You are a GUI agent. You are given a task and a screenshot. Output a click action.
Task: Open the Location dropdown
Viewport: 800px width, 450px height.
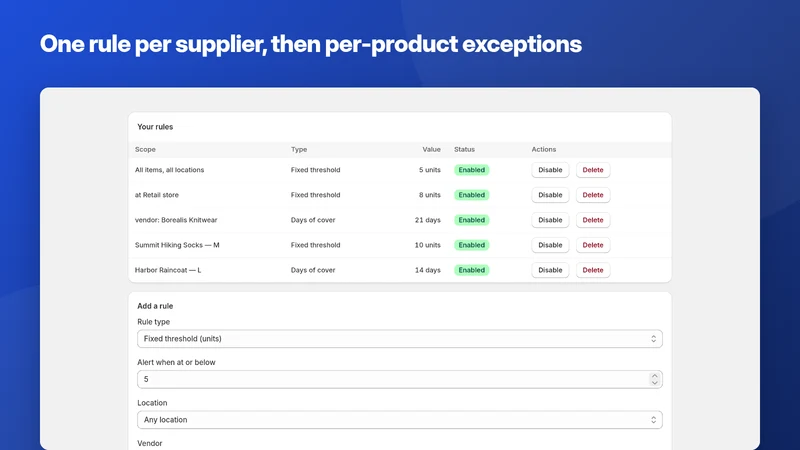coord(399,420)
